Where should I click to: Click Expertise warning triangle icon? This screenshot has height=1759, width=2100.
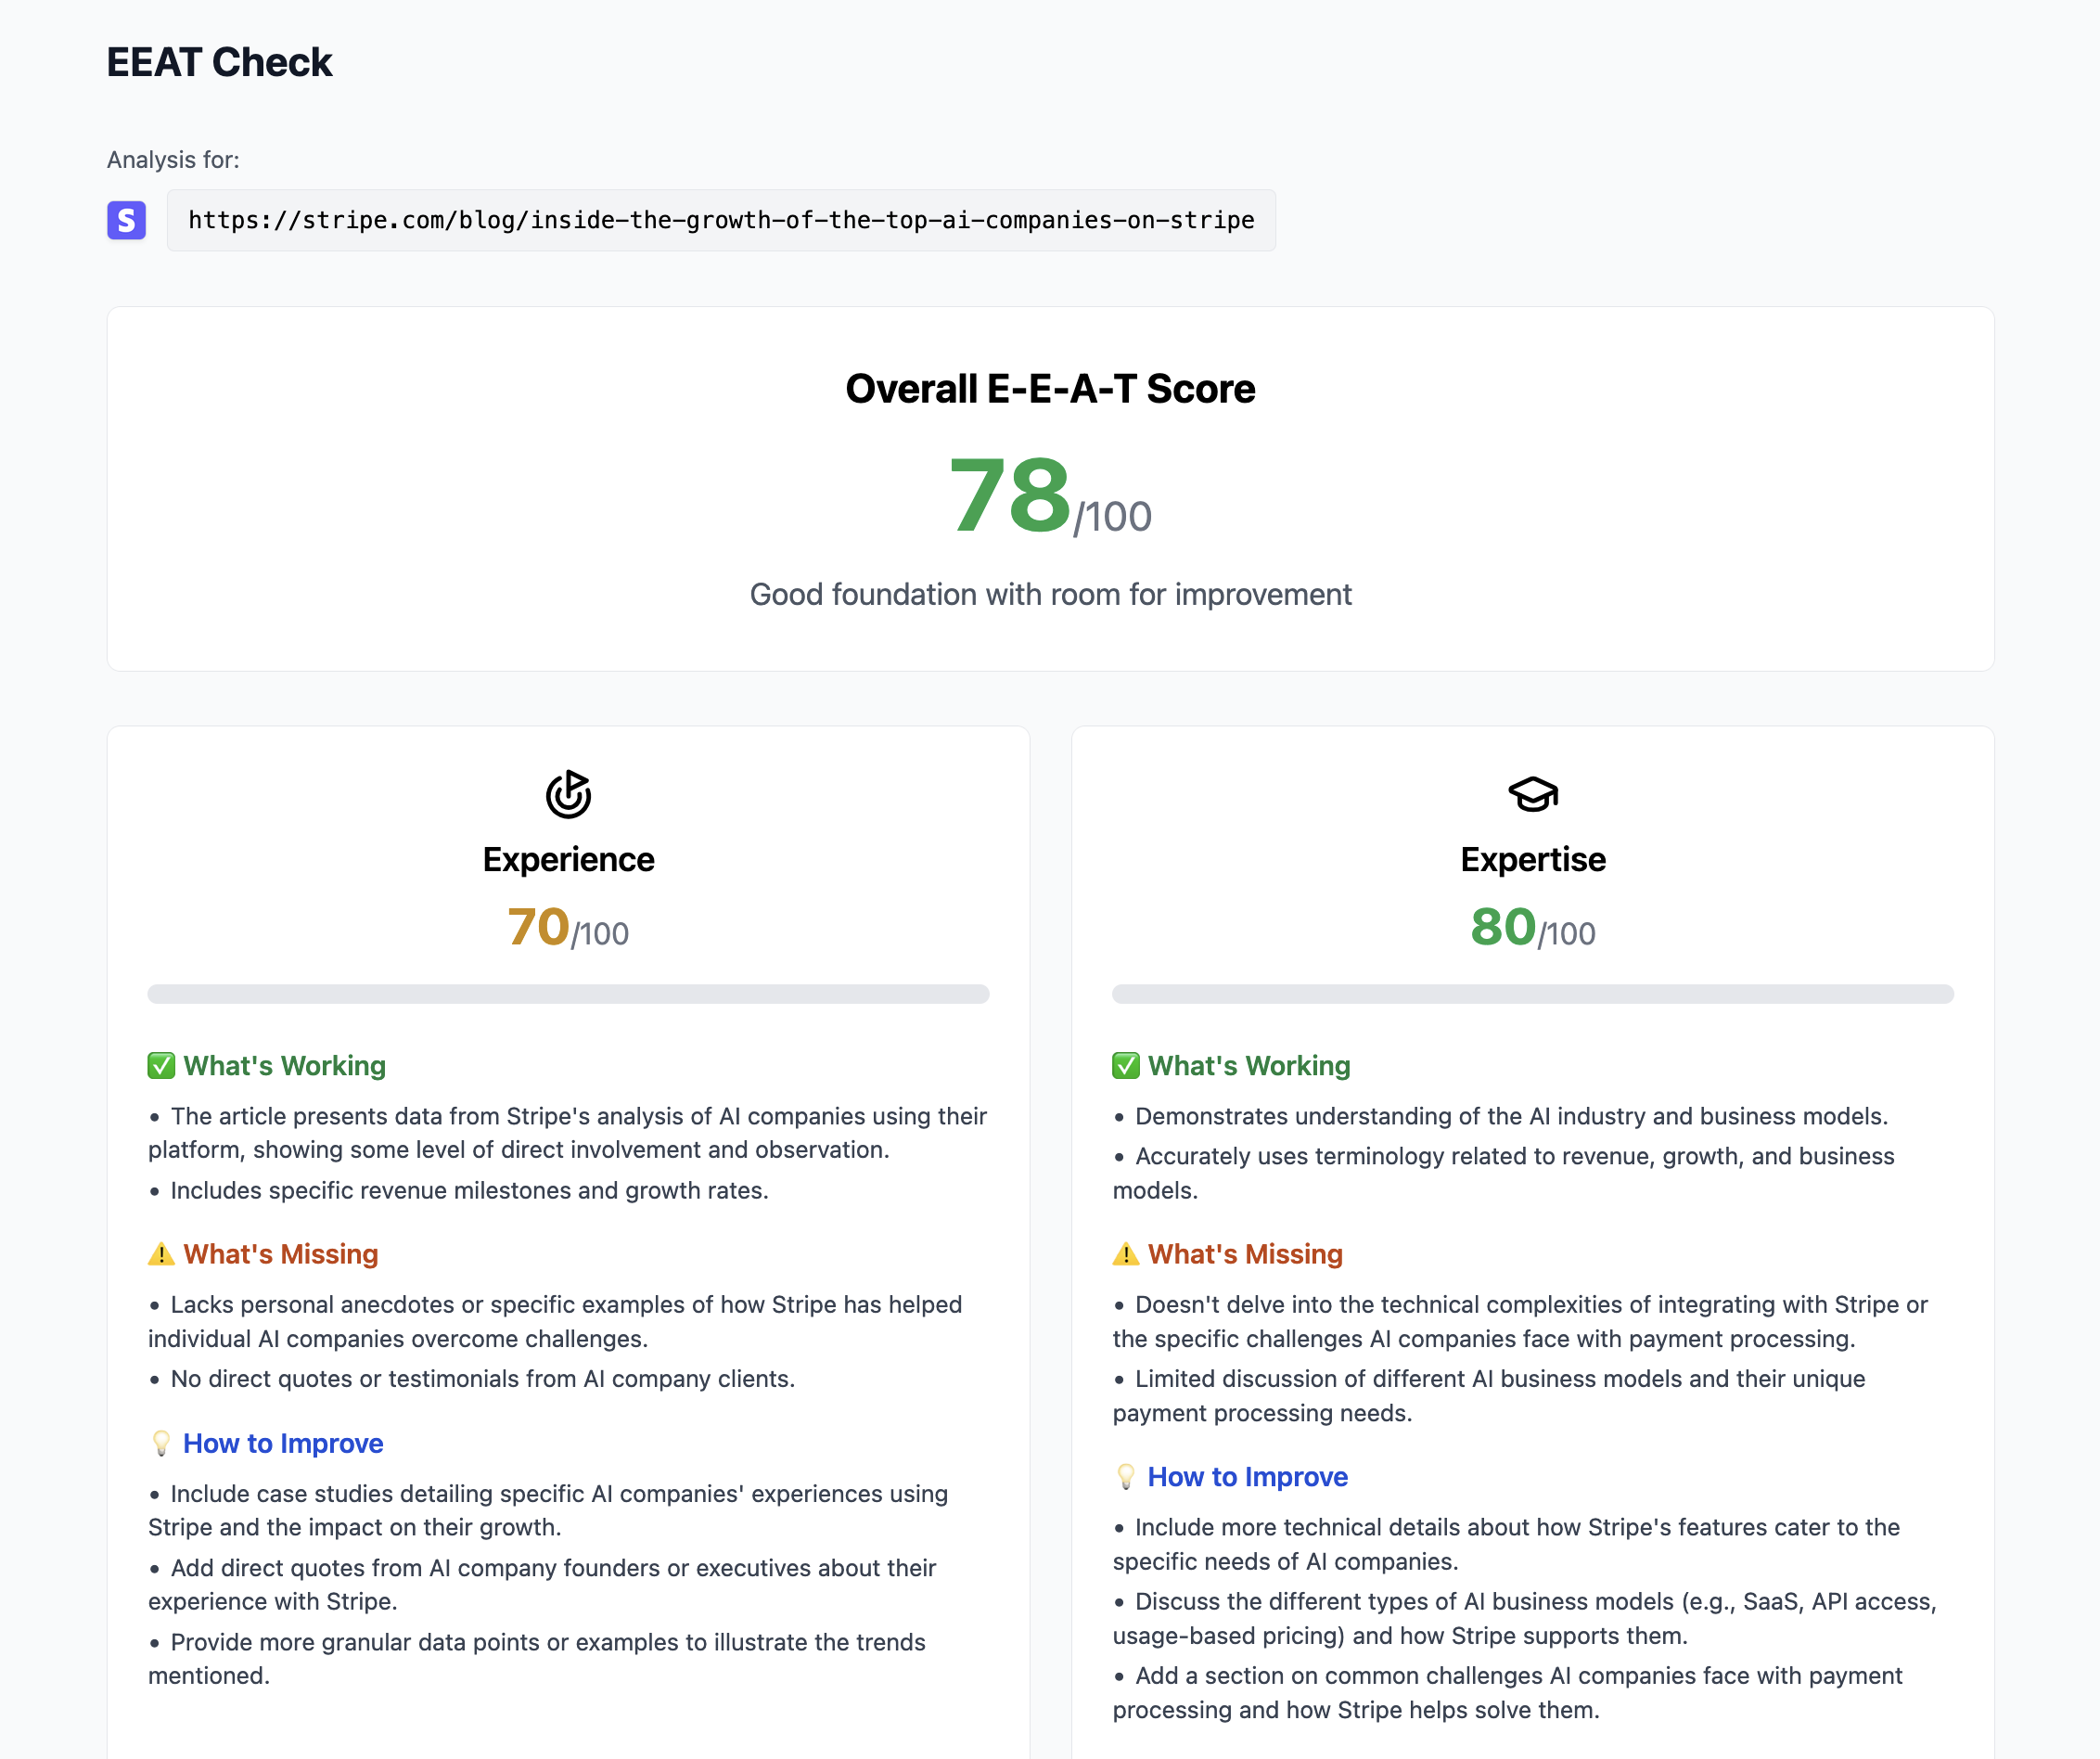point(1126,1254)
